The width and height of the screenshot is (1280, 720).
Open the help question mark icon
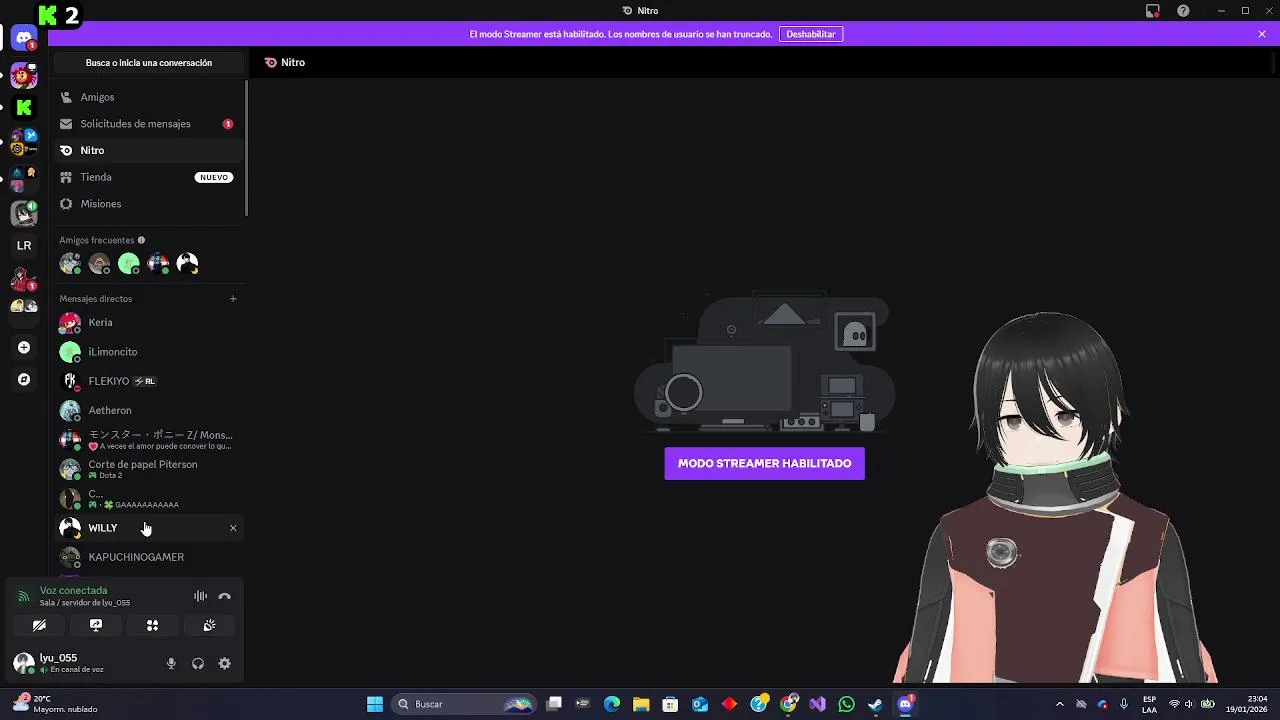1184,11
